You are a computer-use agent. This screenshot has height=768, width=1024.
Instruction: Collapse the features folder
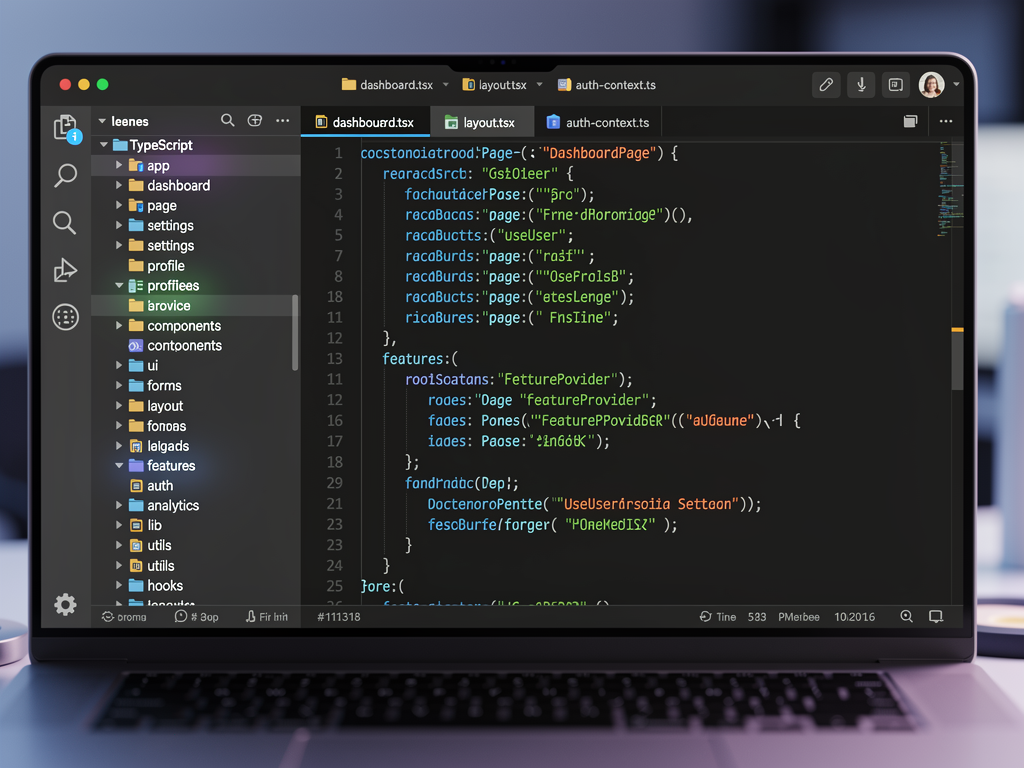(119, 466)
